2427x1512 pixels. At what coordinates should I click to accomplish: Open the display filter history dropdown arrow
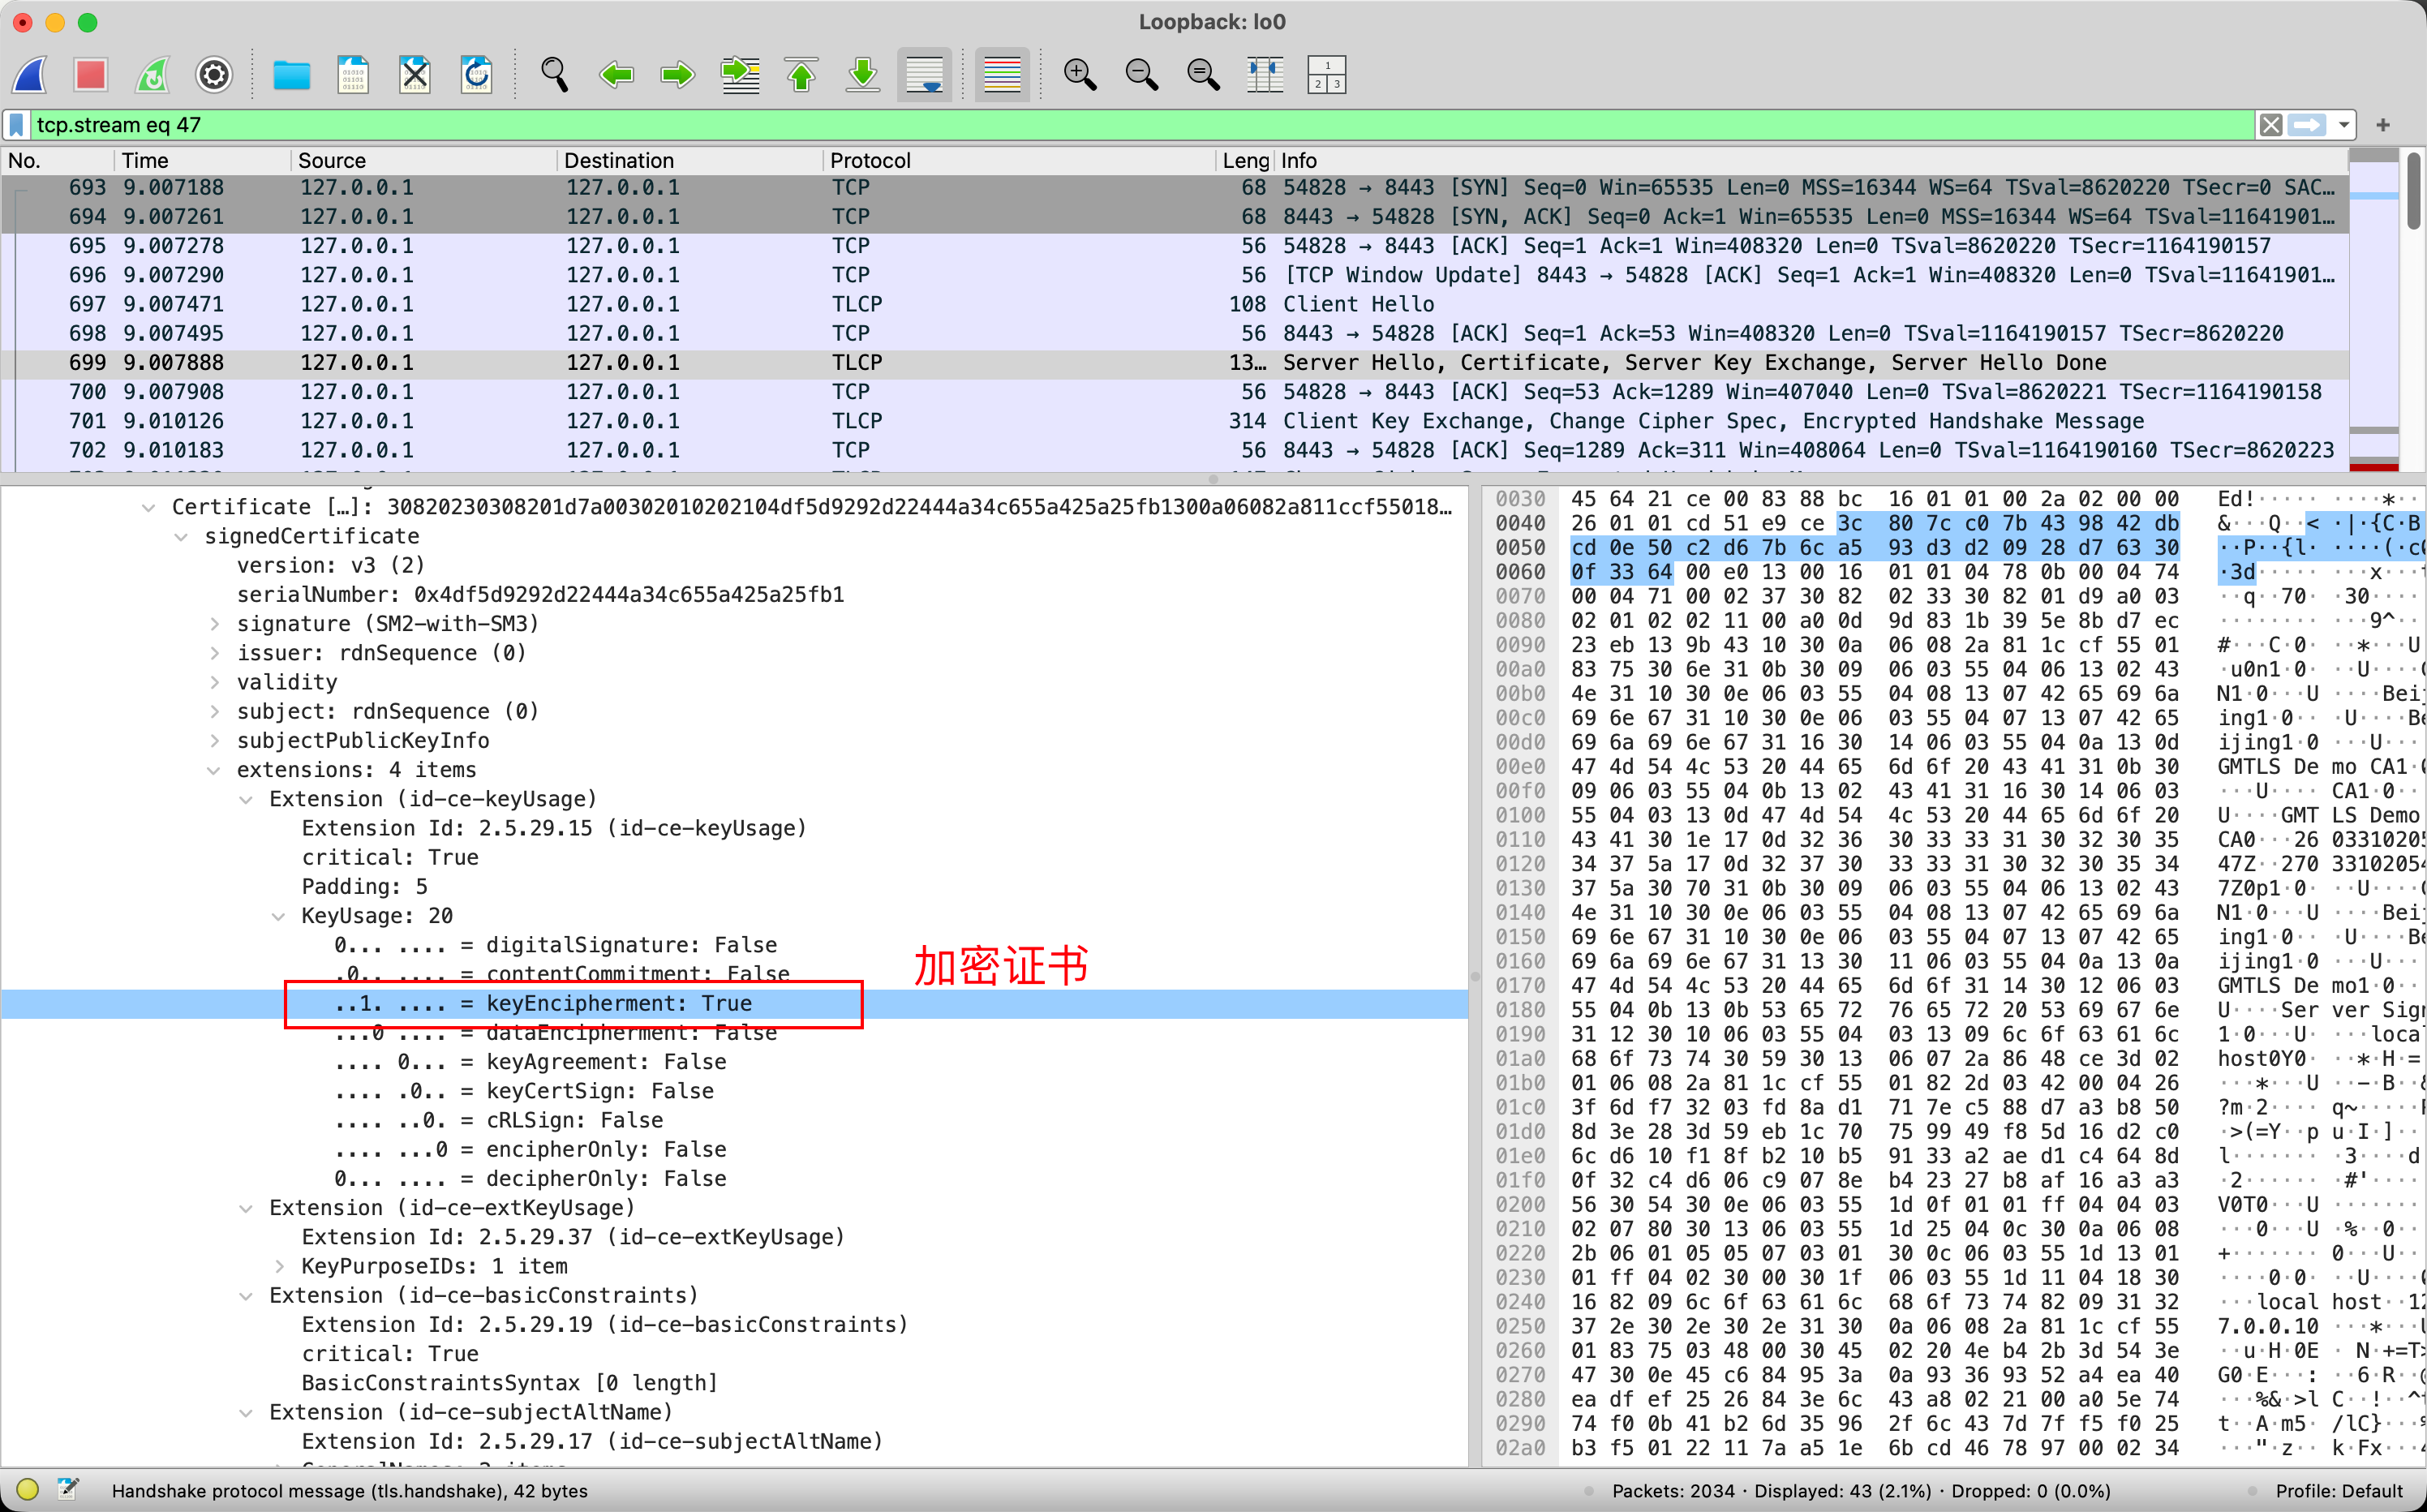[2344, 125]
